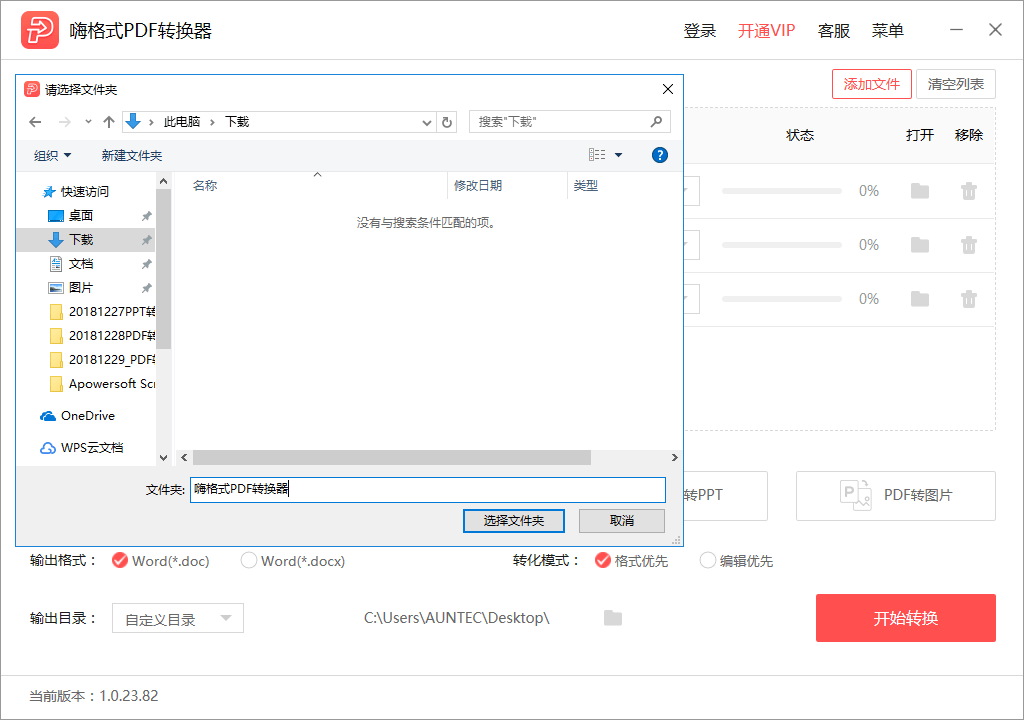Click the 开始转换 button
1024x720 pixels.
click(x=905, y=618)
